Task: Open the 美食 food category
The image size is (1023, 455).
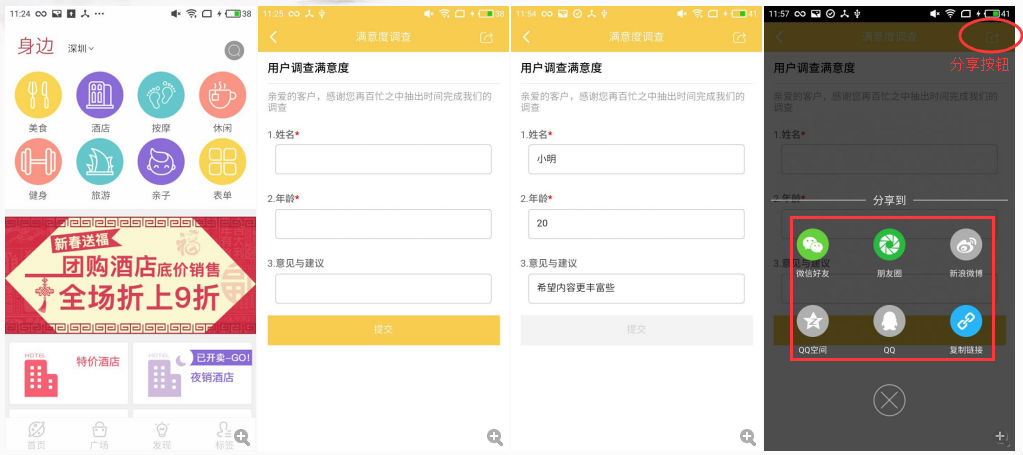Action: [x=38, y=95]
